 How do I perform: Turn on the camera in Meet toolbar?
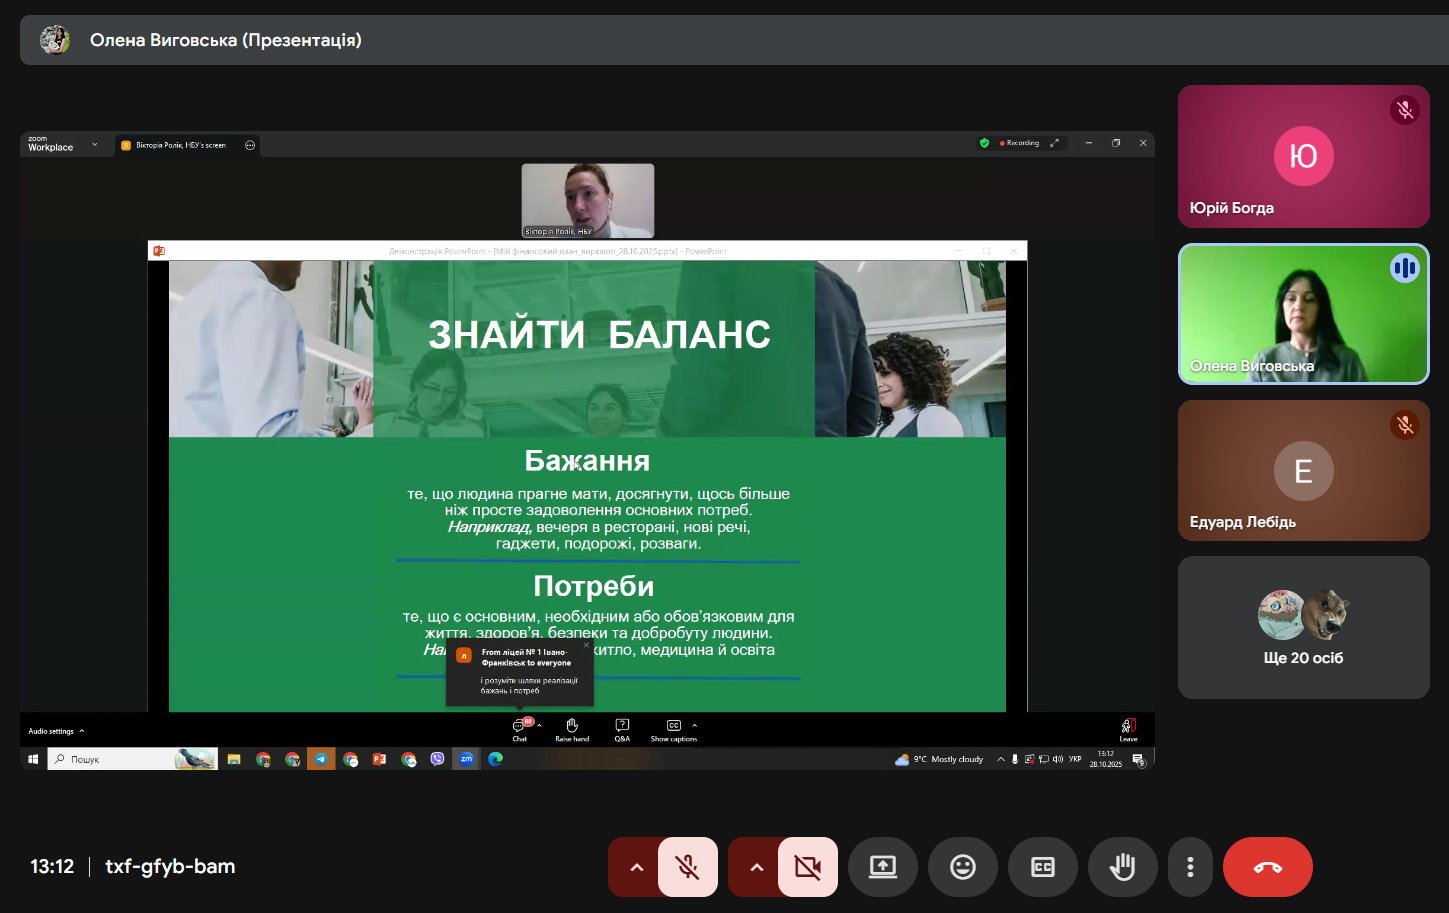(808, 867)
